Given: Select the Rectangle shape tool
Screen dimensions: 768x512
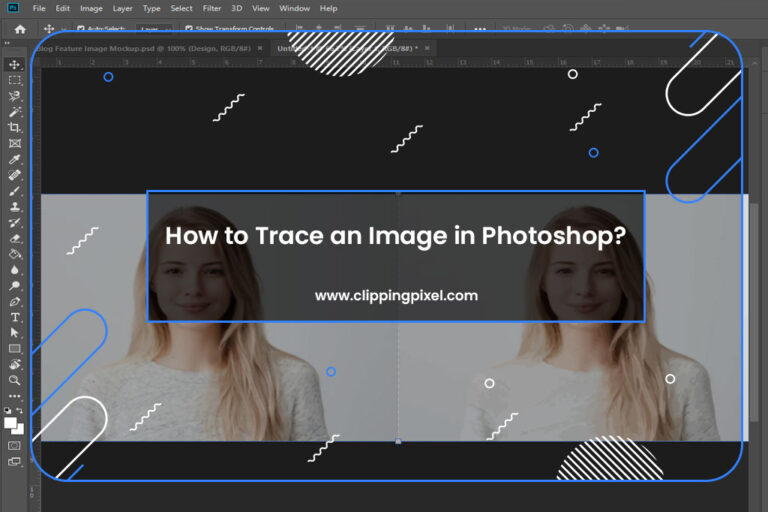Looking at the screenshot, I should click(14, 349).
